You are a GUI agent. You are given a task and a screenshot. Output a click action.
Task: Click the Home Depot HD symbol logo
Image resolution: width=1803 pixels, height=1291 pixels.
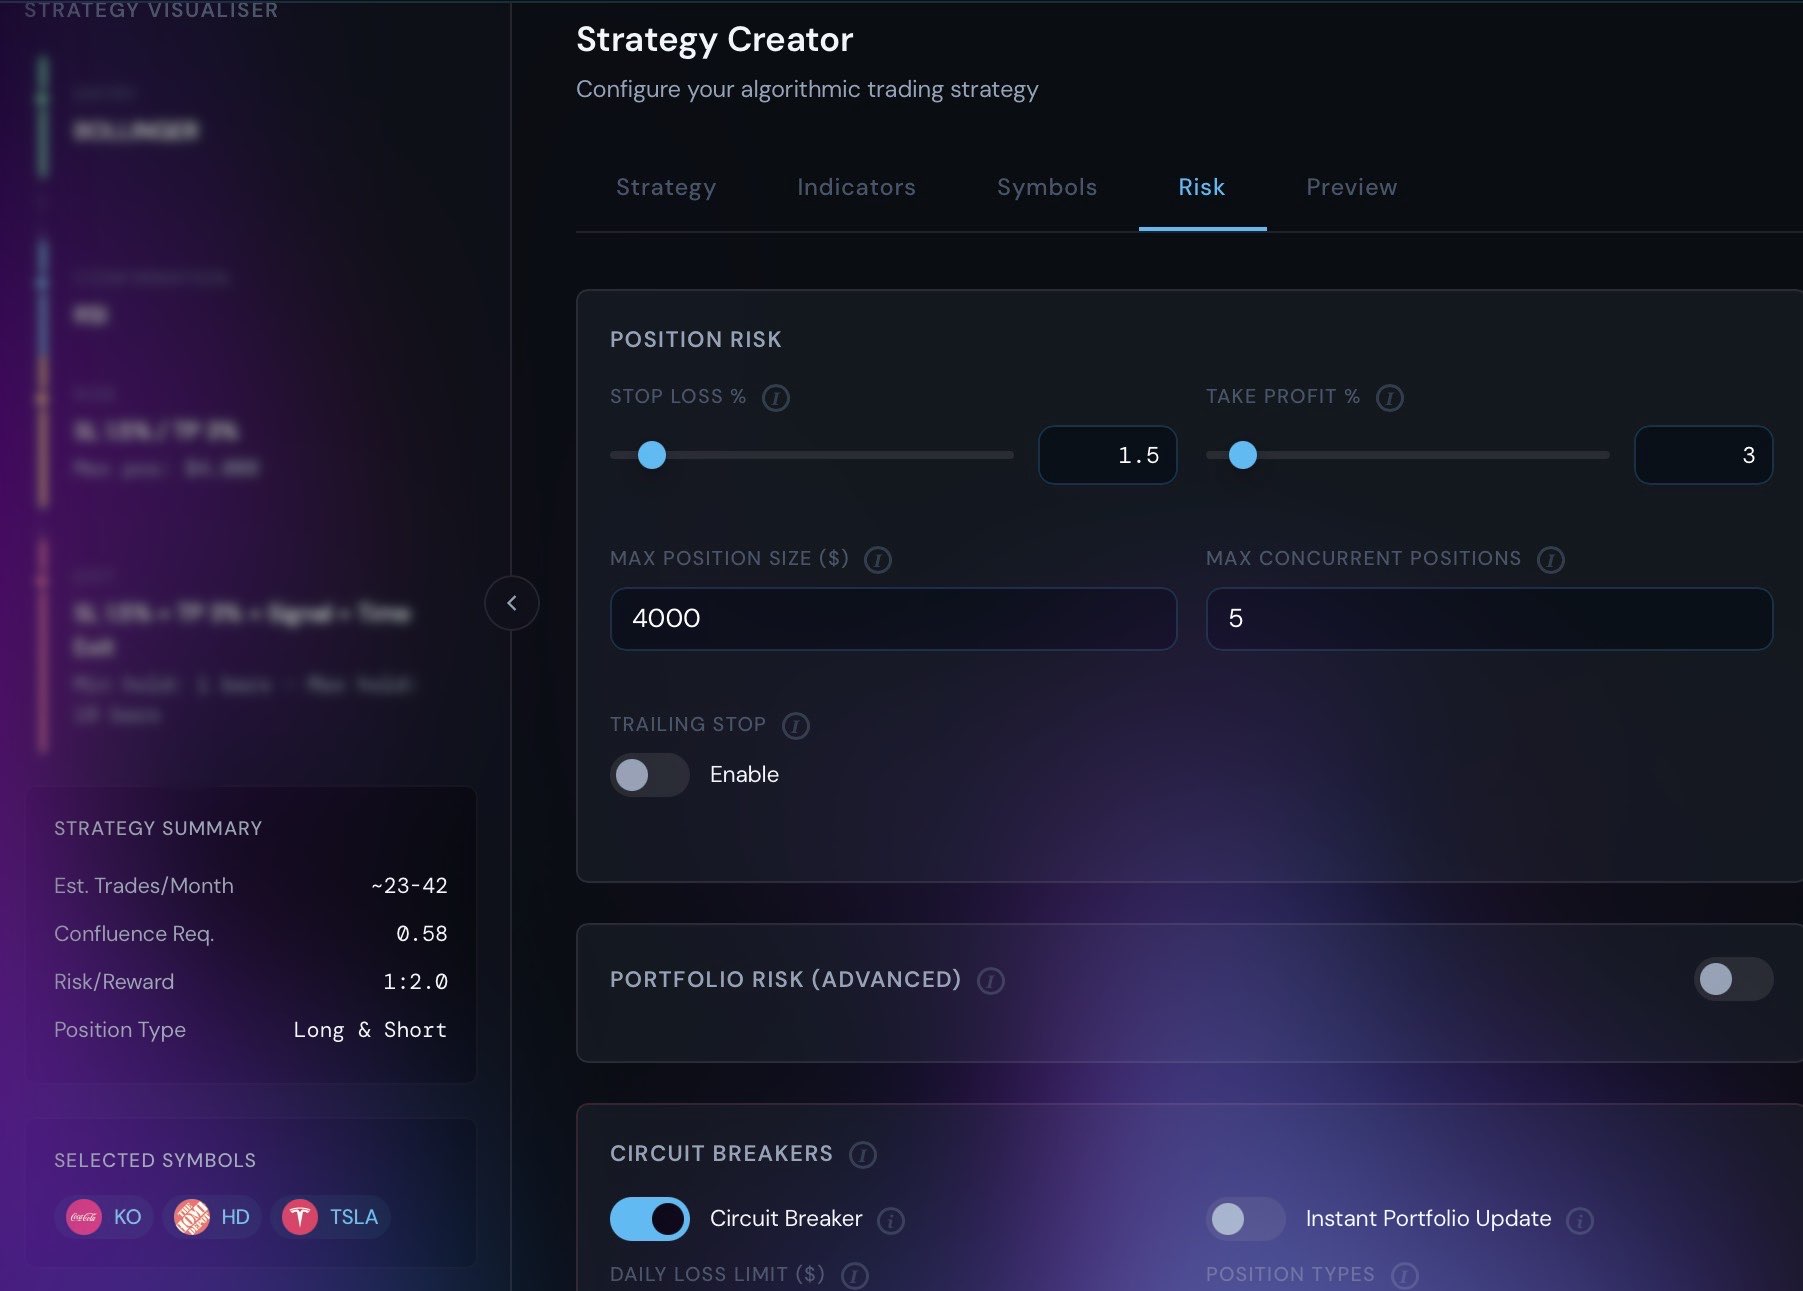[192, 1217]
